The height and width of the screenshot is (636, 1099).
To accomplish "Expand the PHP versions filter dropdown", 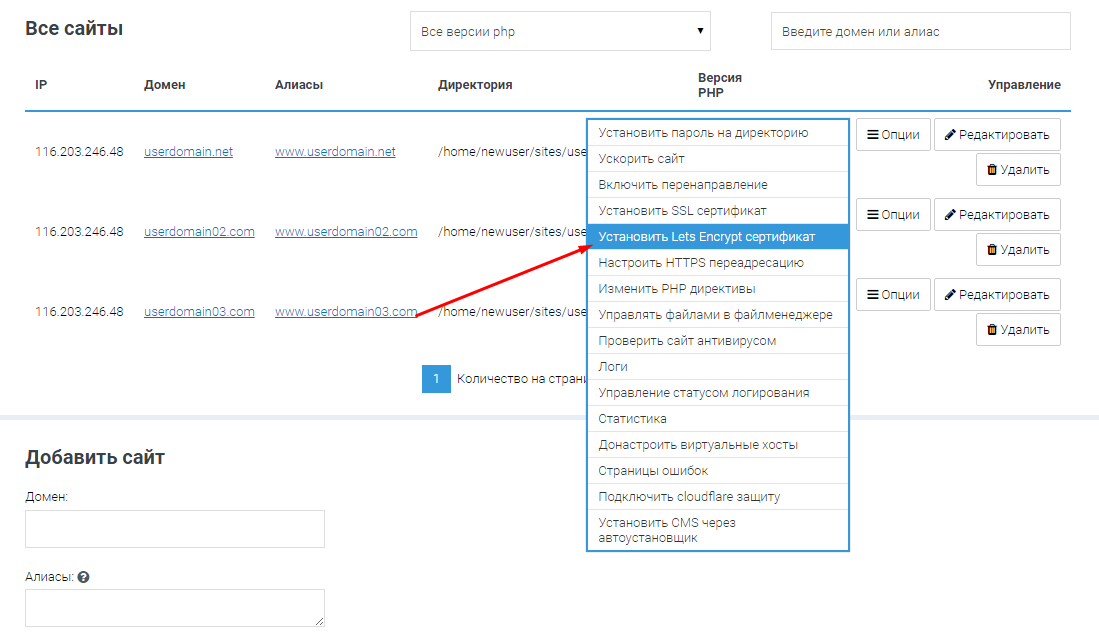I will pyautogui.click(x=560, y=31).
